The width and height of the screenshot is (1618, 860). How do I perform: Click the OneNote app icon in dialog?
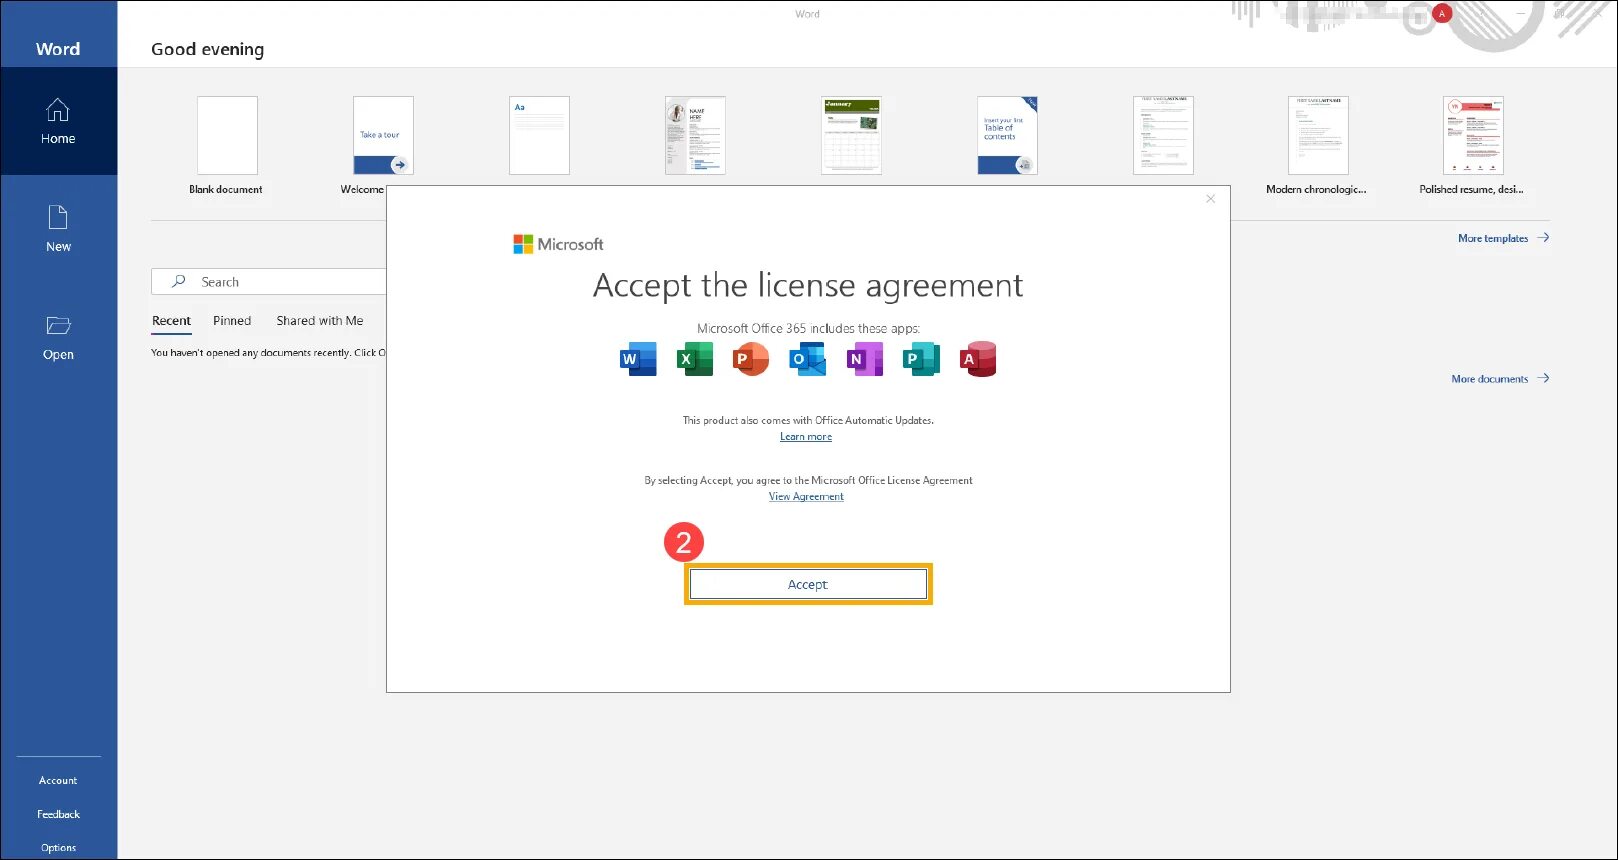[865, 359]
